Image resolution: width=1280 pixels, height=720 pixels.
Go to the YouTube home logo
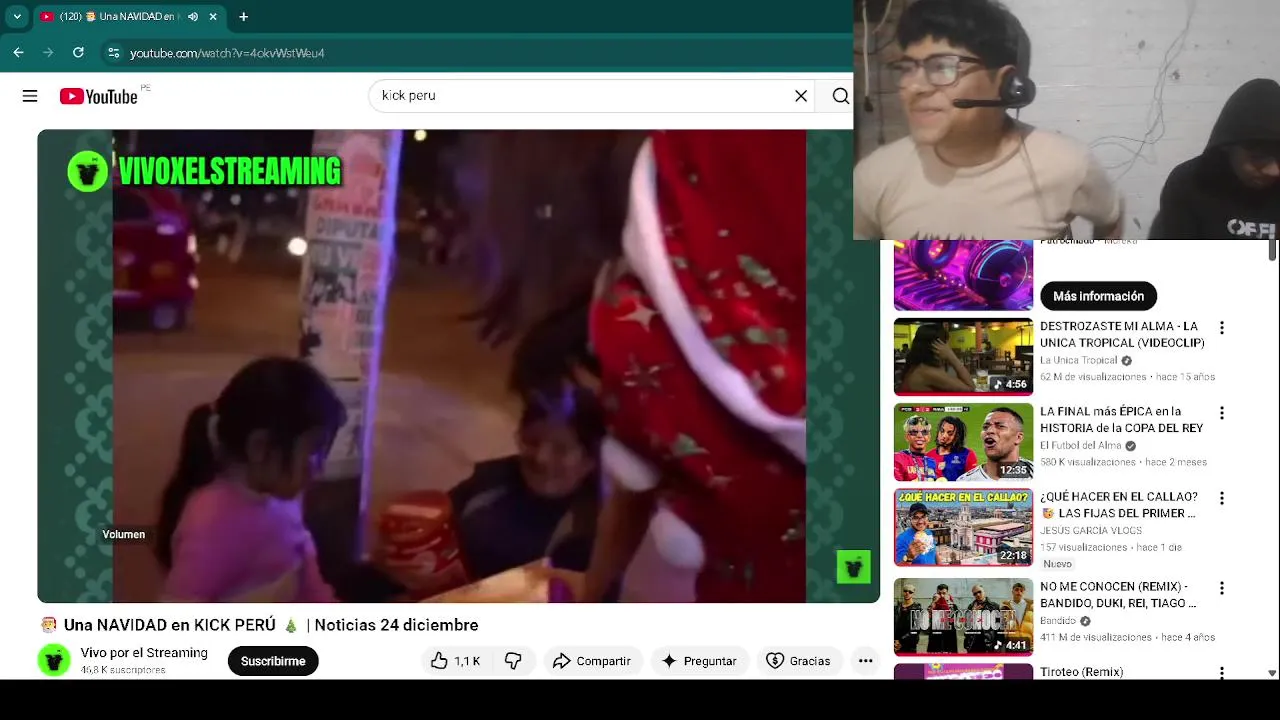(98, 96)
